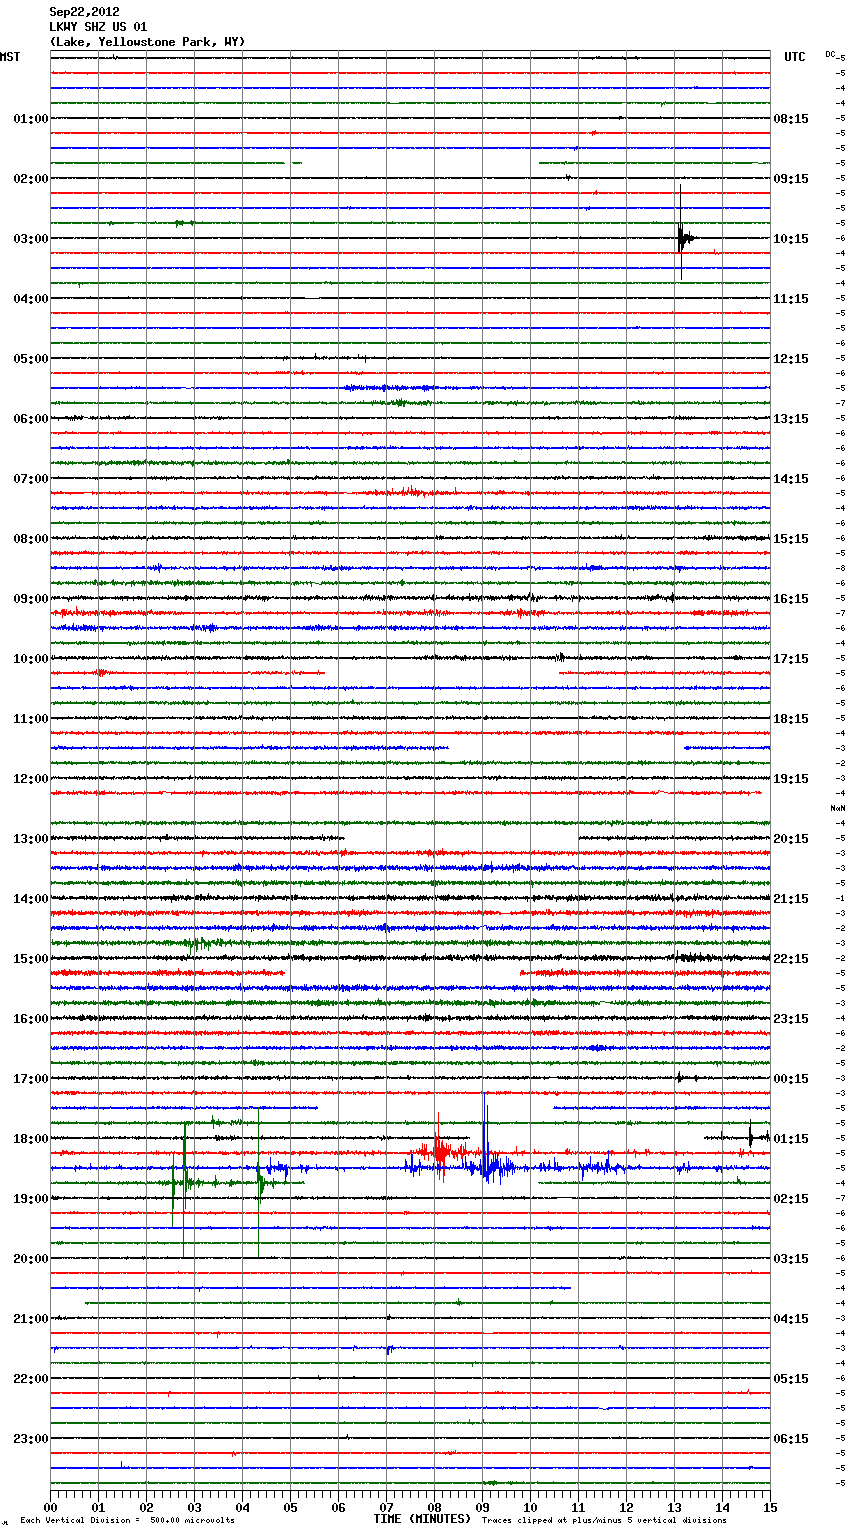This screenshot has height=1534, width=850.
Task: Select the 18:00 MST time label
Action: coord(30,1139)
